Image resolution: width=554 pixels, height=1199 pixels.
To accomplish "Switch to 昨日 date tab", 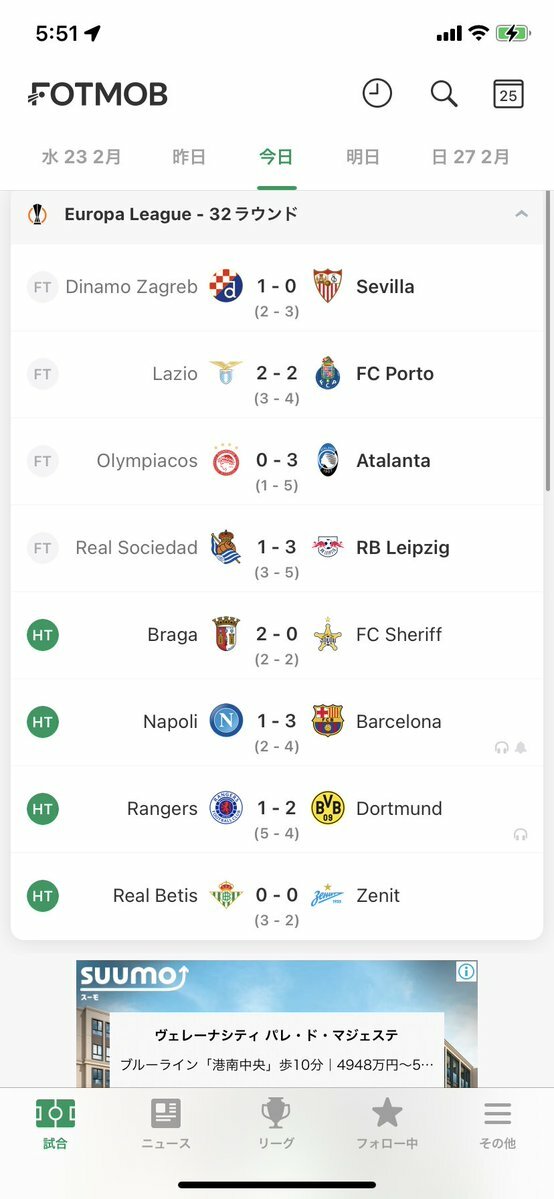I will click(x=189, y=157).
